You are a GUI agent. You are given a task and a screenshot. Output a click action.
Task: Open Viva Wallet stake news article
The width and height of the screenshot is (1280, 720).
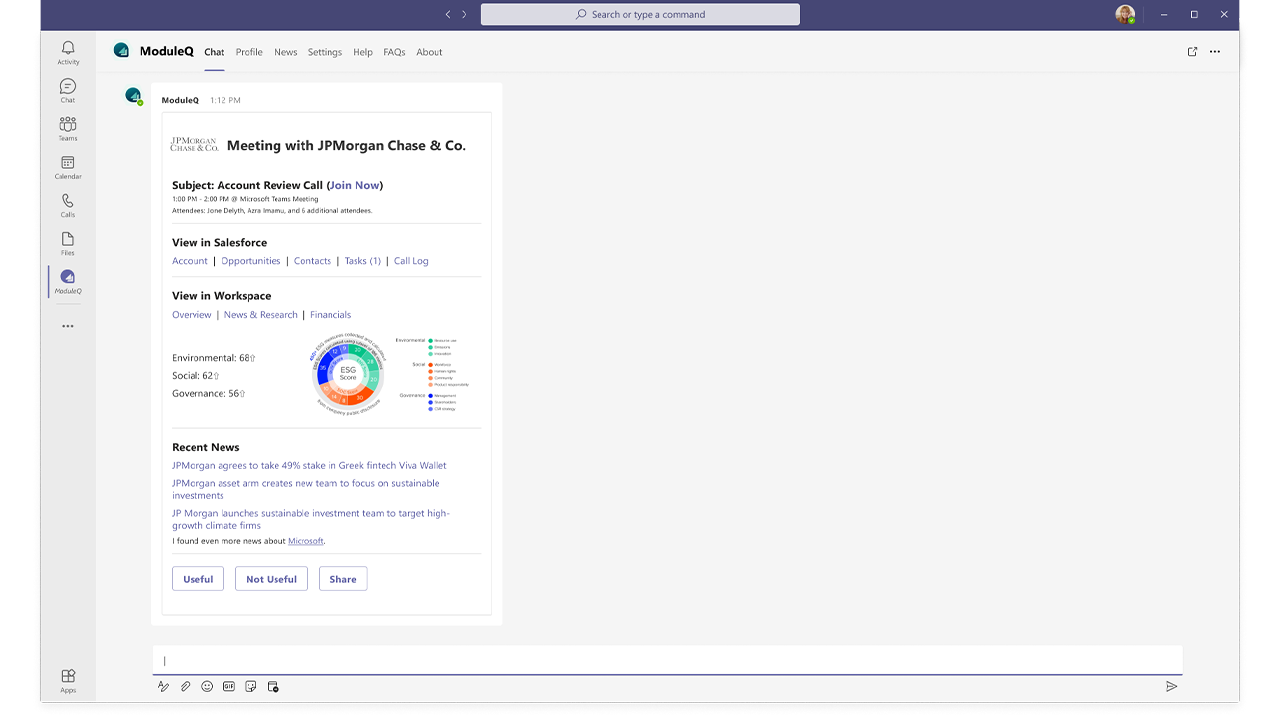tap(309, 465)
